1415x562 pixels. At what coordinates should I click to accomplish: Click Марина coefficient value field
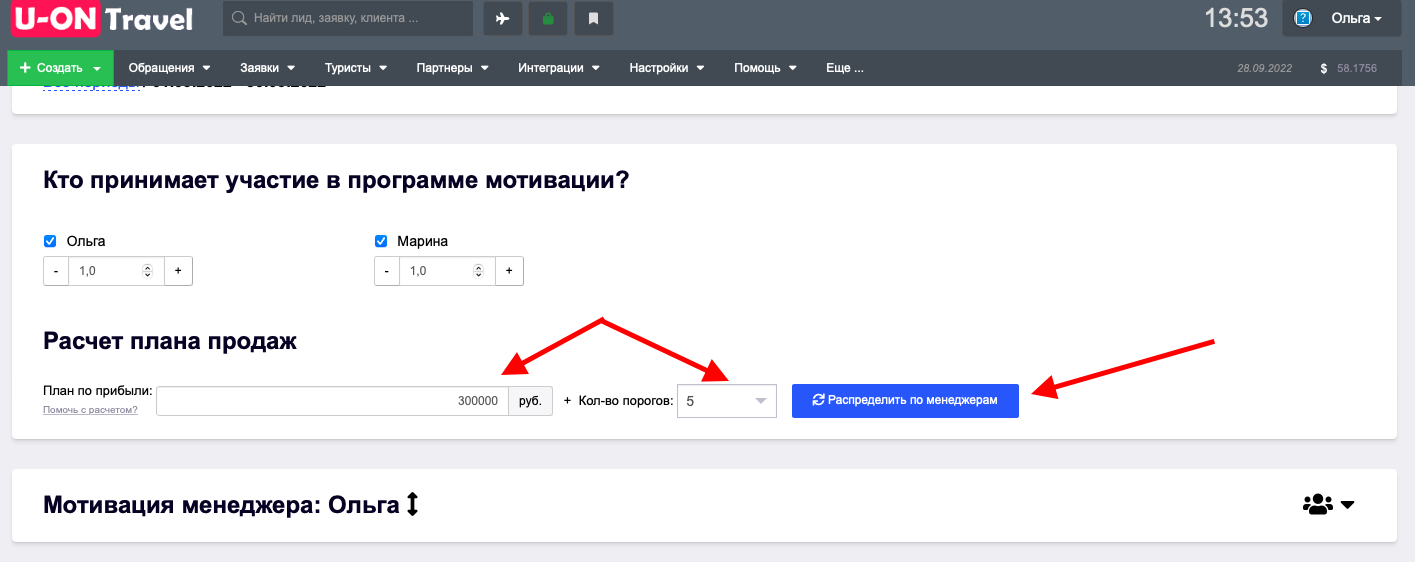click(x=447, y=271)
